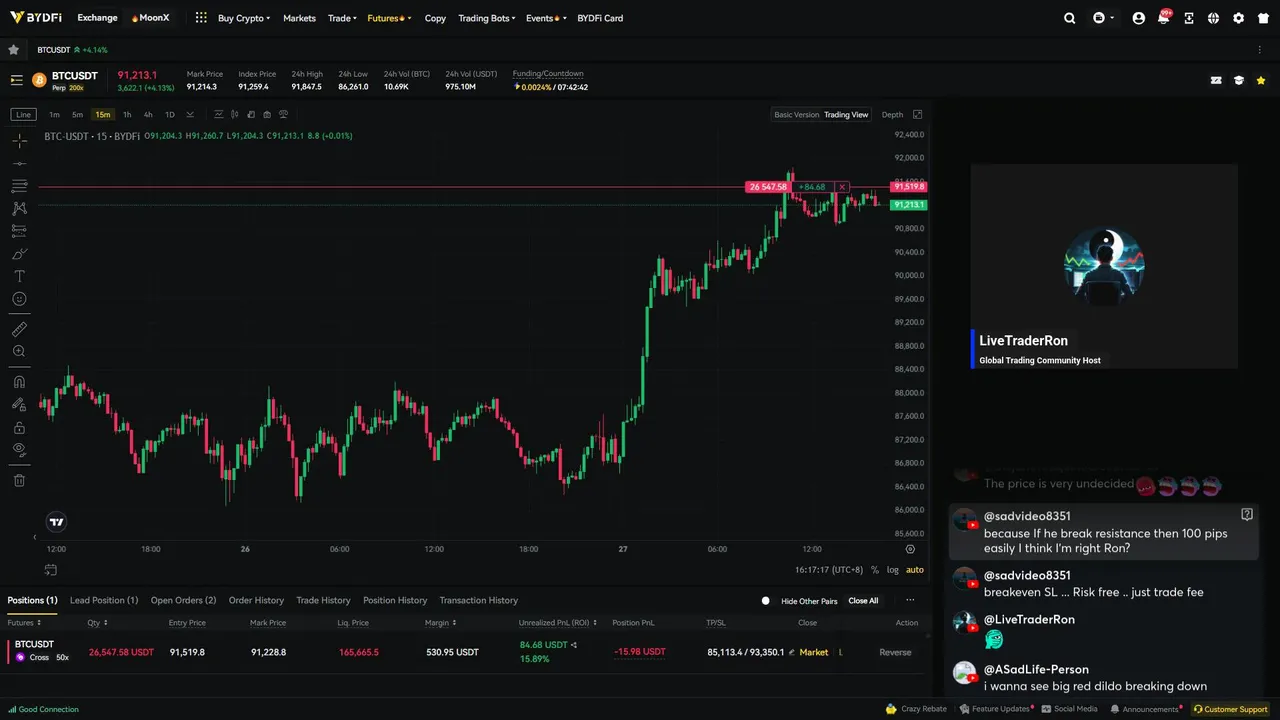Open the Position History tab

(395, 600)
